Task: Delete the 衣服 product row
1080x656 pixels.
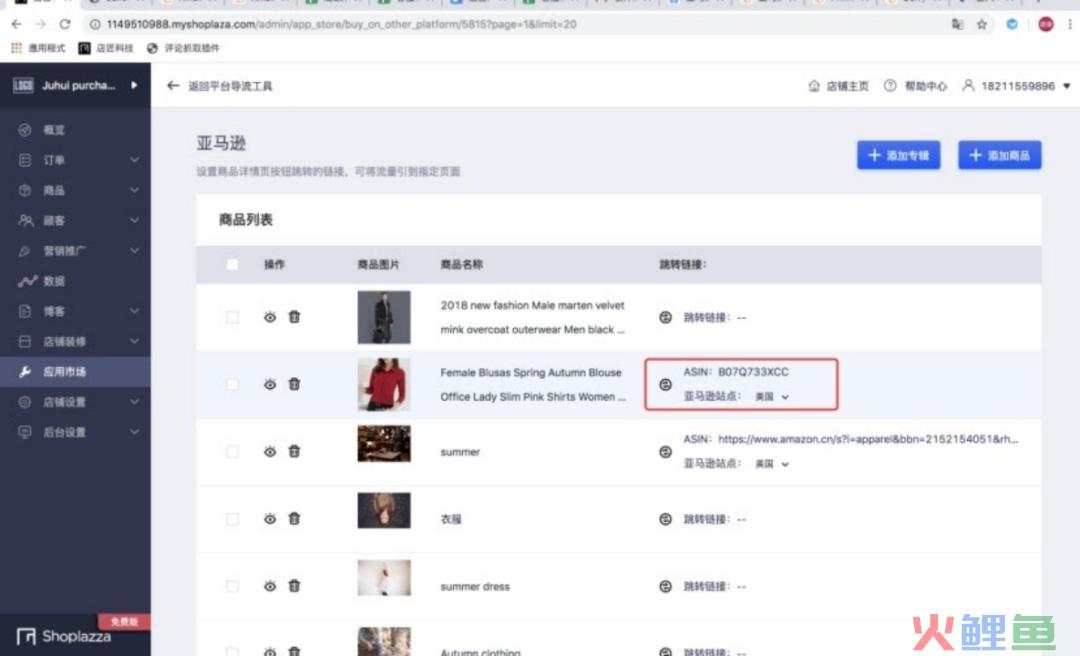Action: [x=294, y=519]
